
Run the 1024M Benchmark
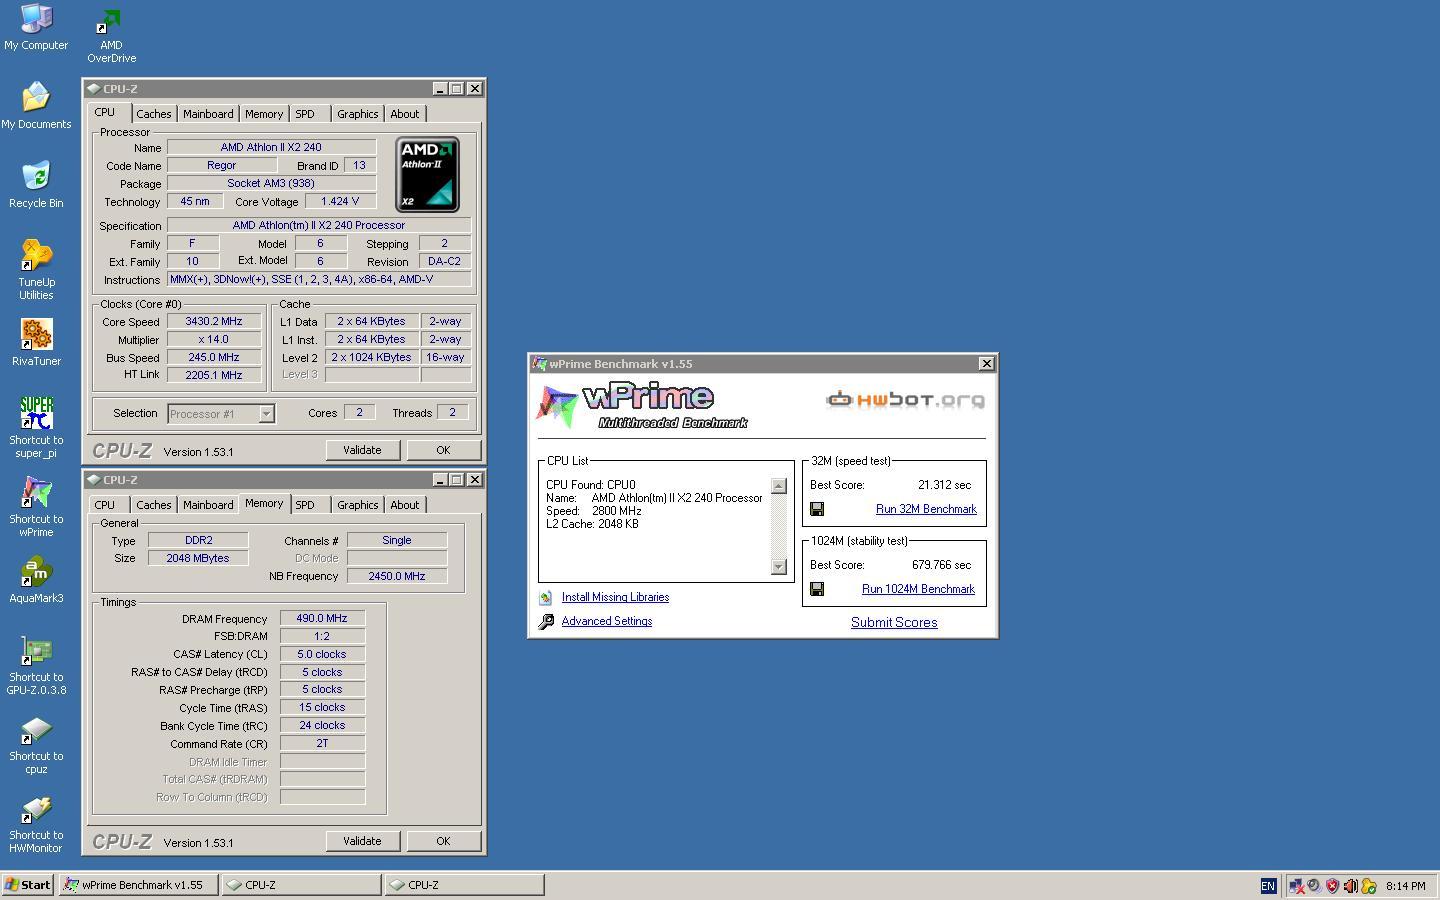pos(918,589)
